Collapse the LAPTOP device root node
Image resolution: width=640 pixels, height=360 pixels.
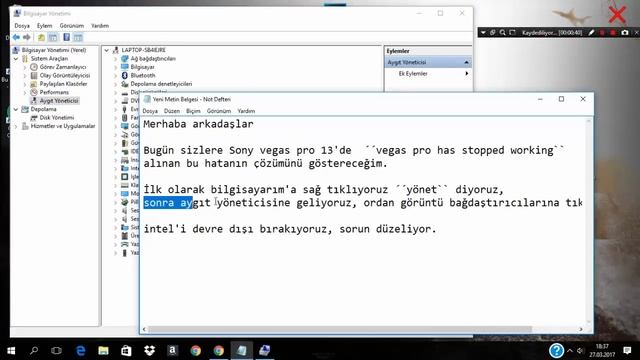pos(107,50)
